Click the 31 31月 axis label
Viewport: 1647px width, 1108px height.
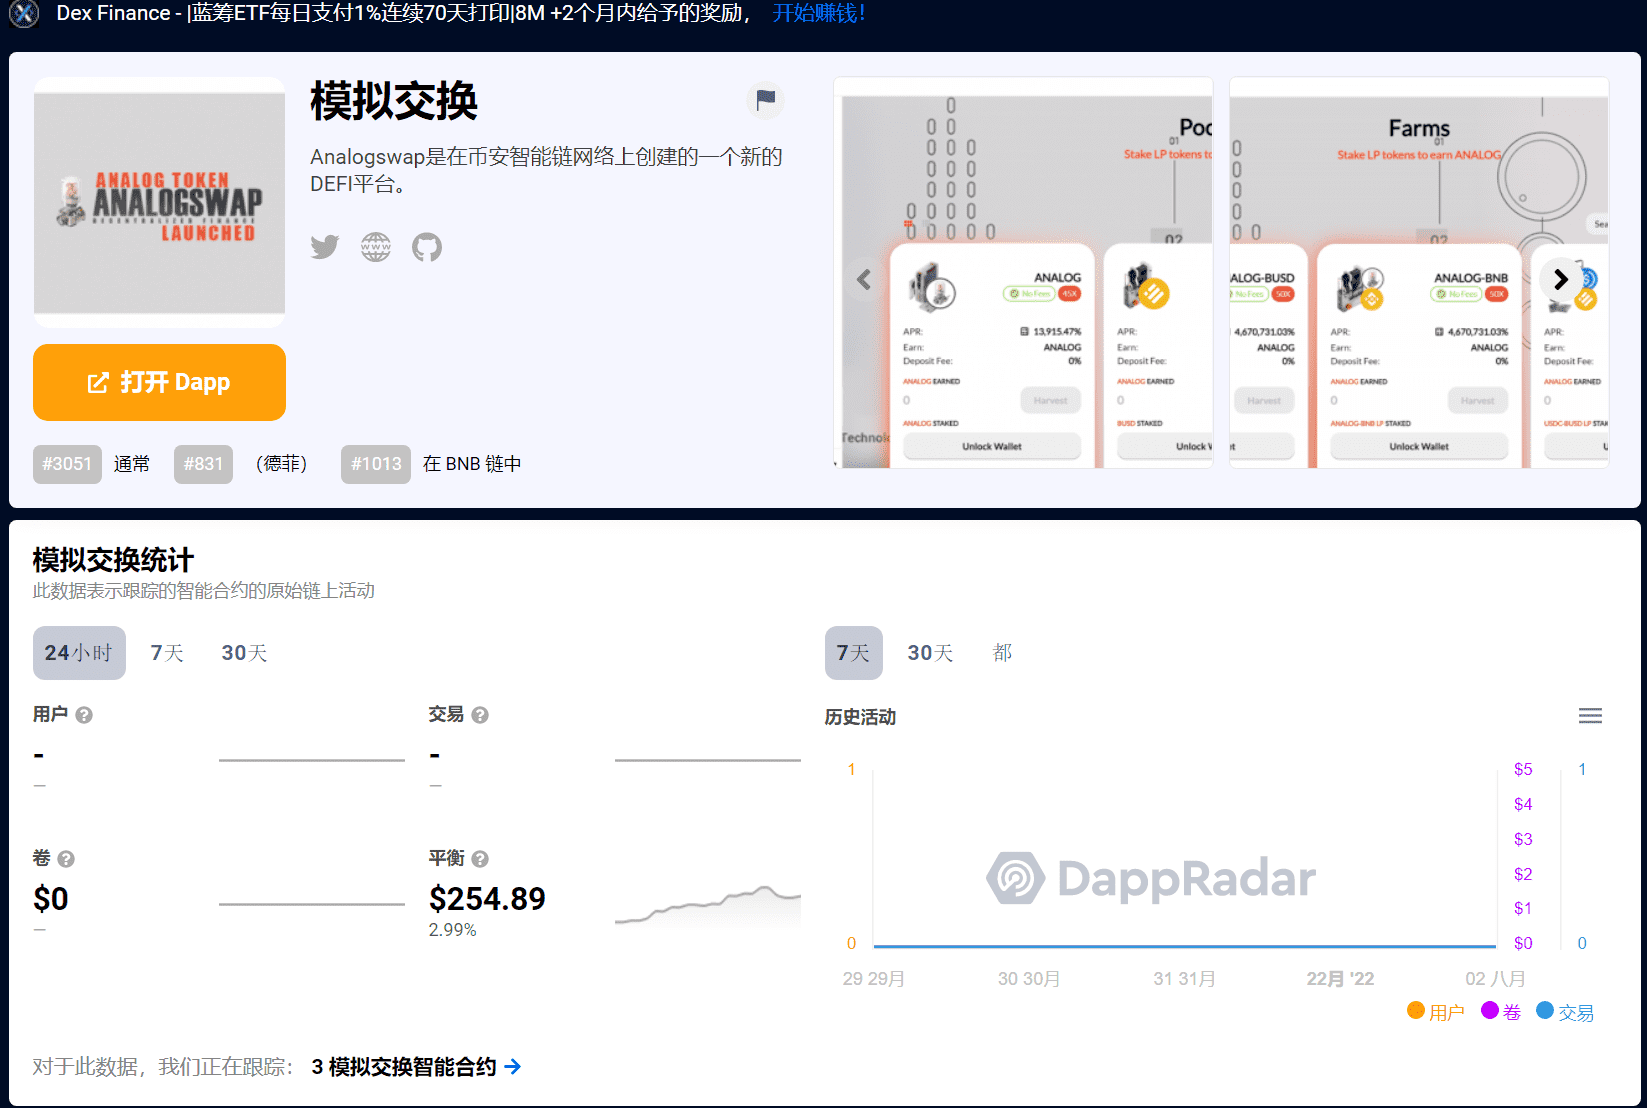[1184, 979]
